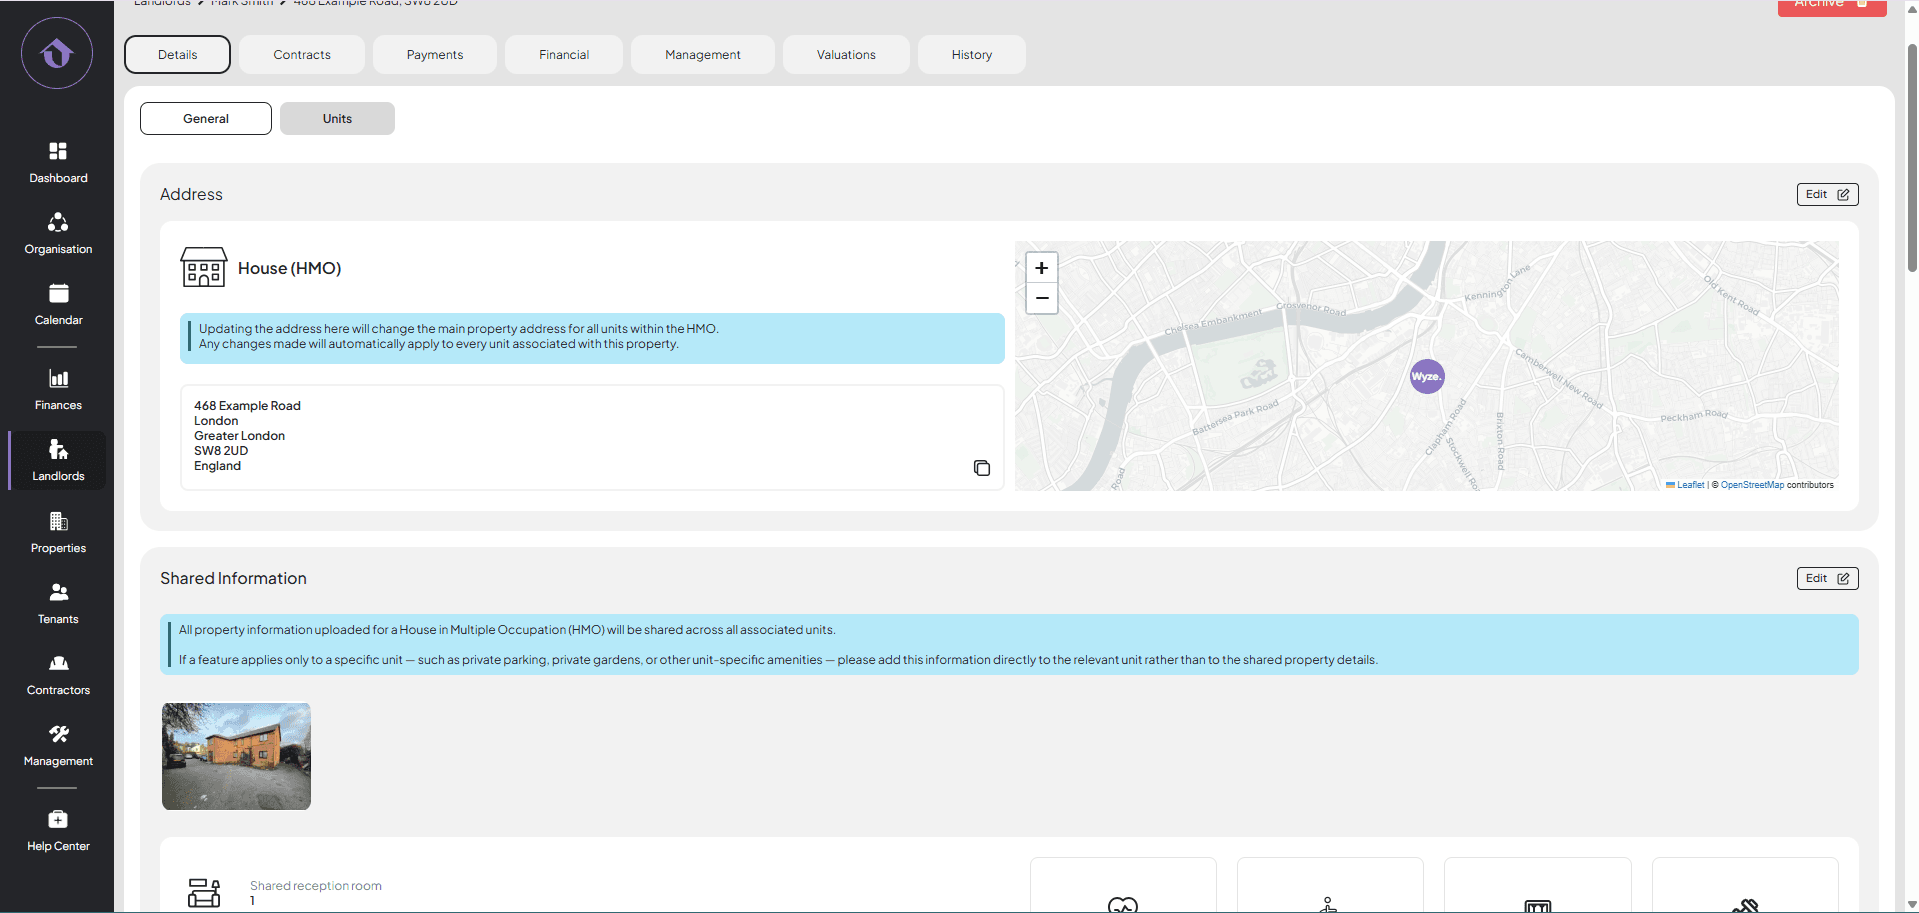Image resolution: width=1919 pixels, height=913 pixels.
Task: Edit the Shared Information section
Action: coord(1827,578)
